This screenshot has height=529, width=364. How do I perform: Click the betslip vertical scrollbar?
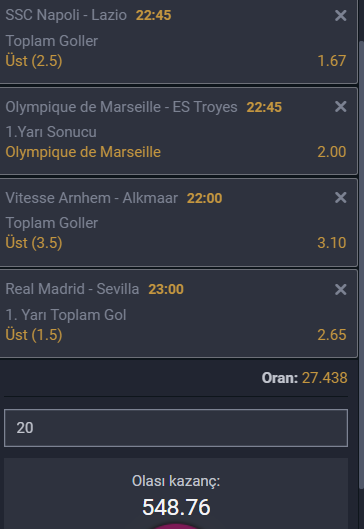pos(361,264)
